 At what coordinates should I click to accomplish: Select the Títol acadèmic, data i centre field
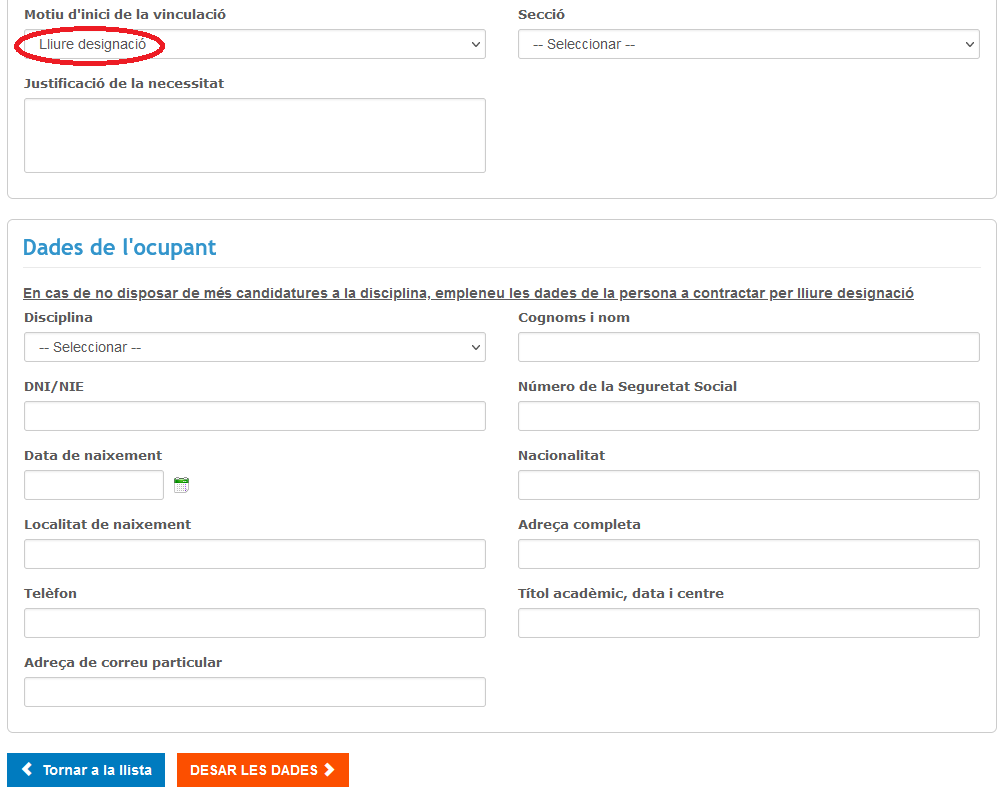click(748, 623)
